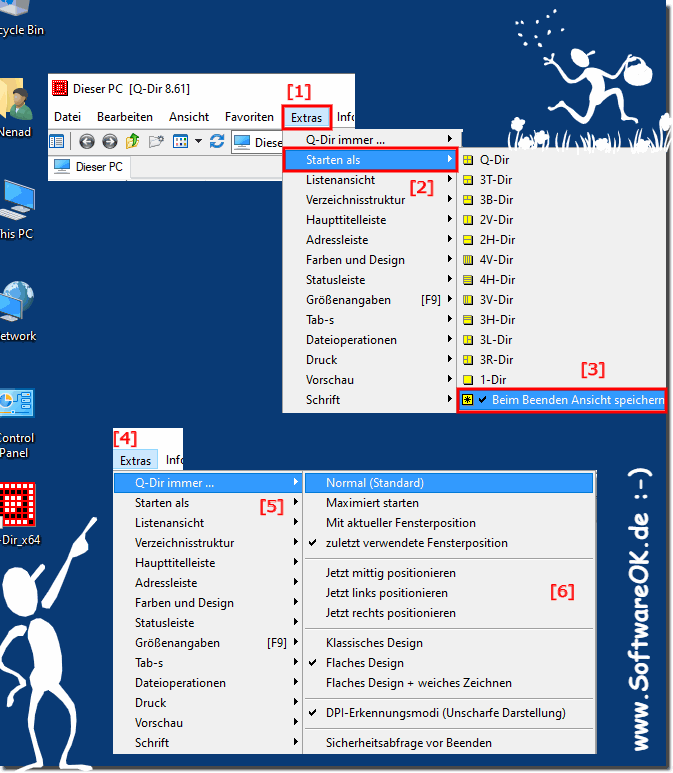Expand Farben und Design in upper menu
Image resolution: width=673 pixels, height=773 pixels.
coord(370,260)
